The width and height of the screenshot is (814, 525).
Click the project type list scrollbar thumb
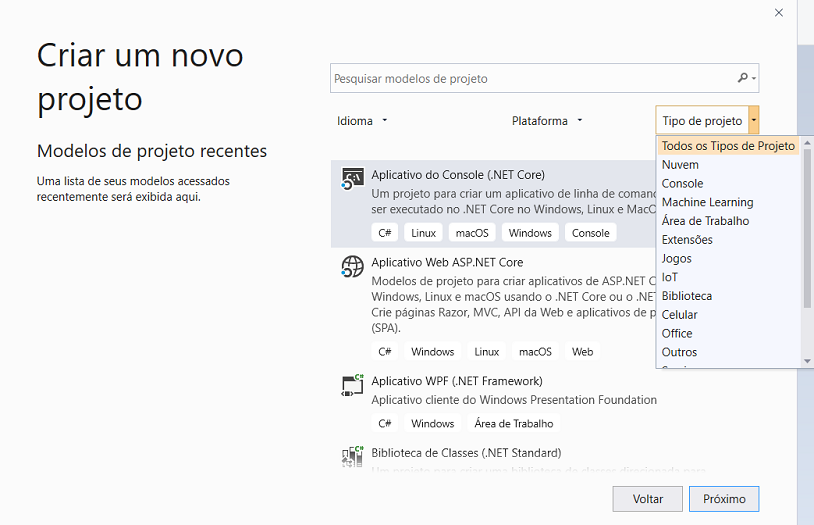[x=807, y=228]
